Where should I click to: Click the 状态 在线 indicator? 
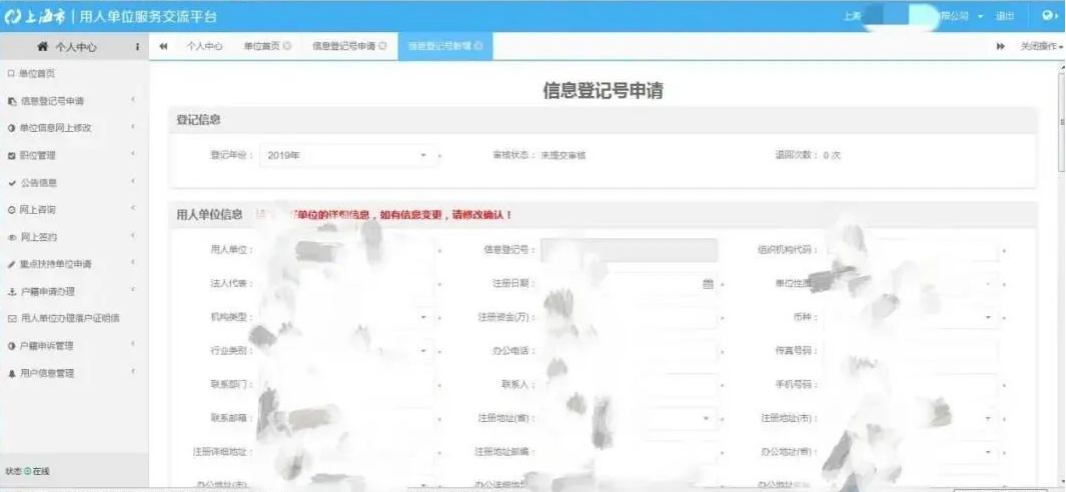coord(27,471)
